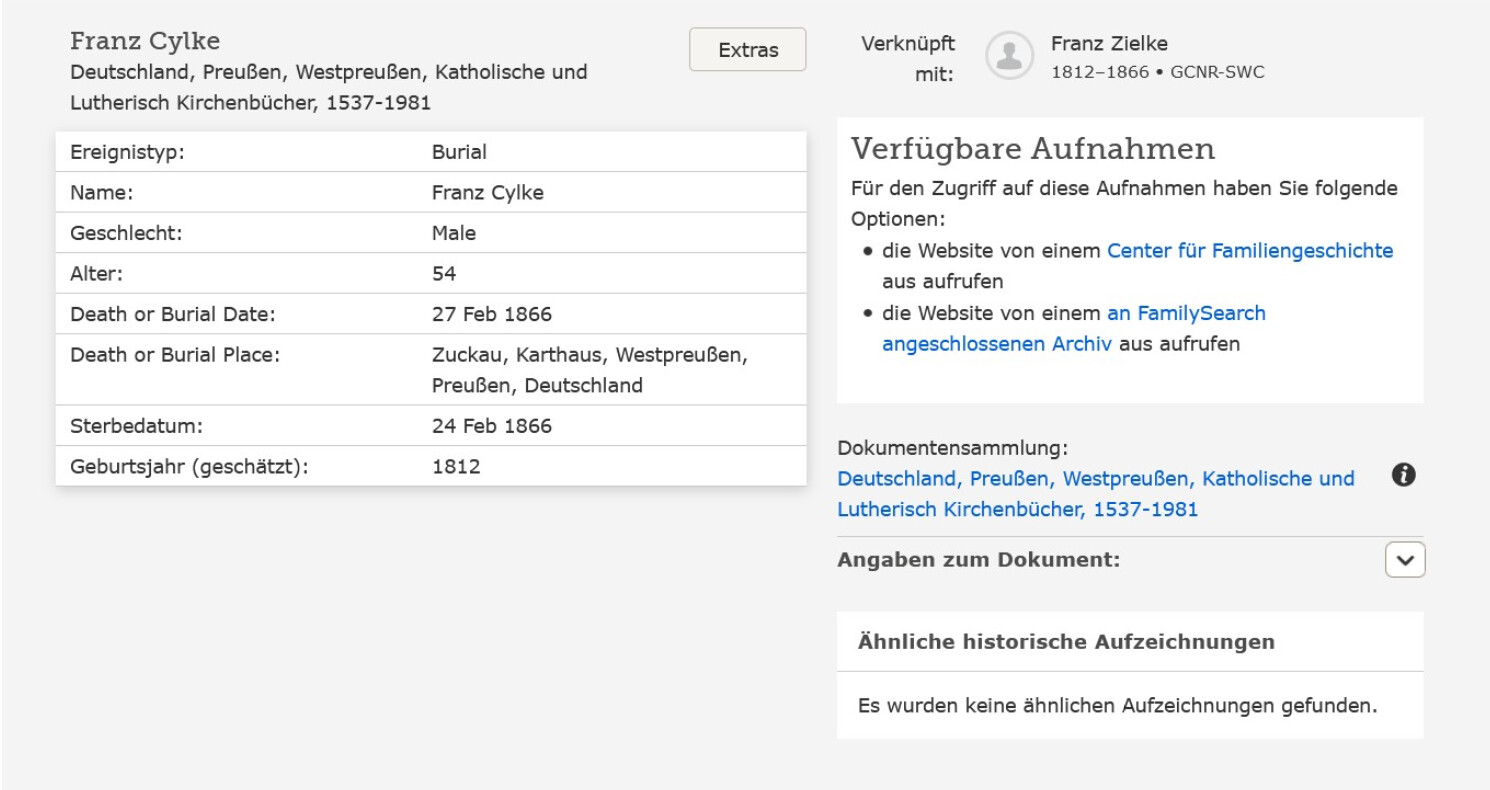Image resolution: width=1490 pixels, height=790 pixels.
Task: Select the Ereignistyp value Burial
Action: pyautogui.click(x=459, y=153)
